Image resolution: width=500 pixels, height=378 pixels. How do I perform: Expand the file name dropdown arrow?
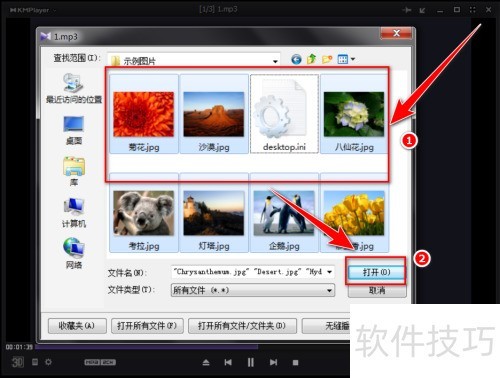point(330,272)
